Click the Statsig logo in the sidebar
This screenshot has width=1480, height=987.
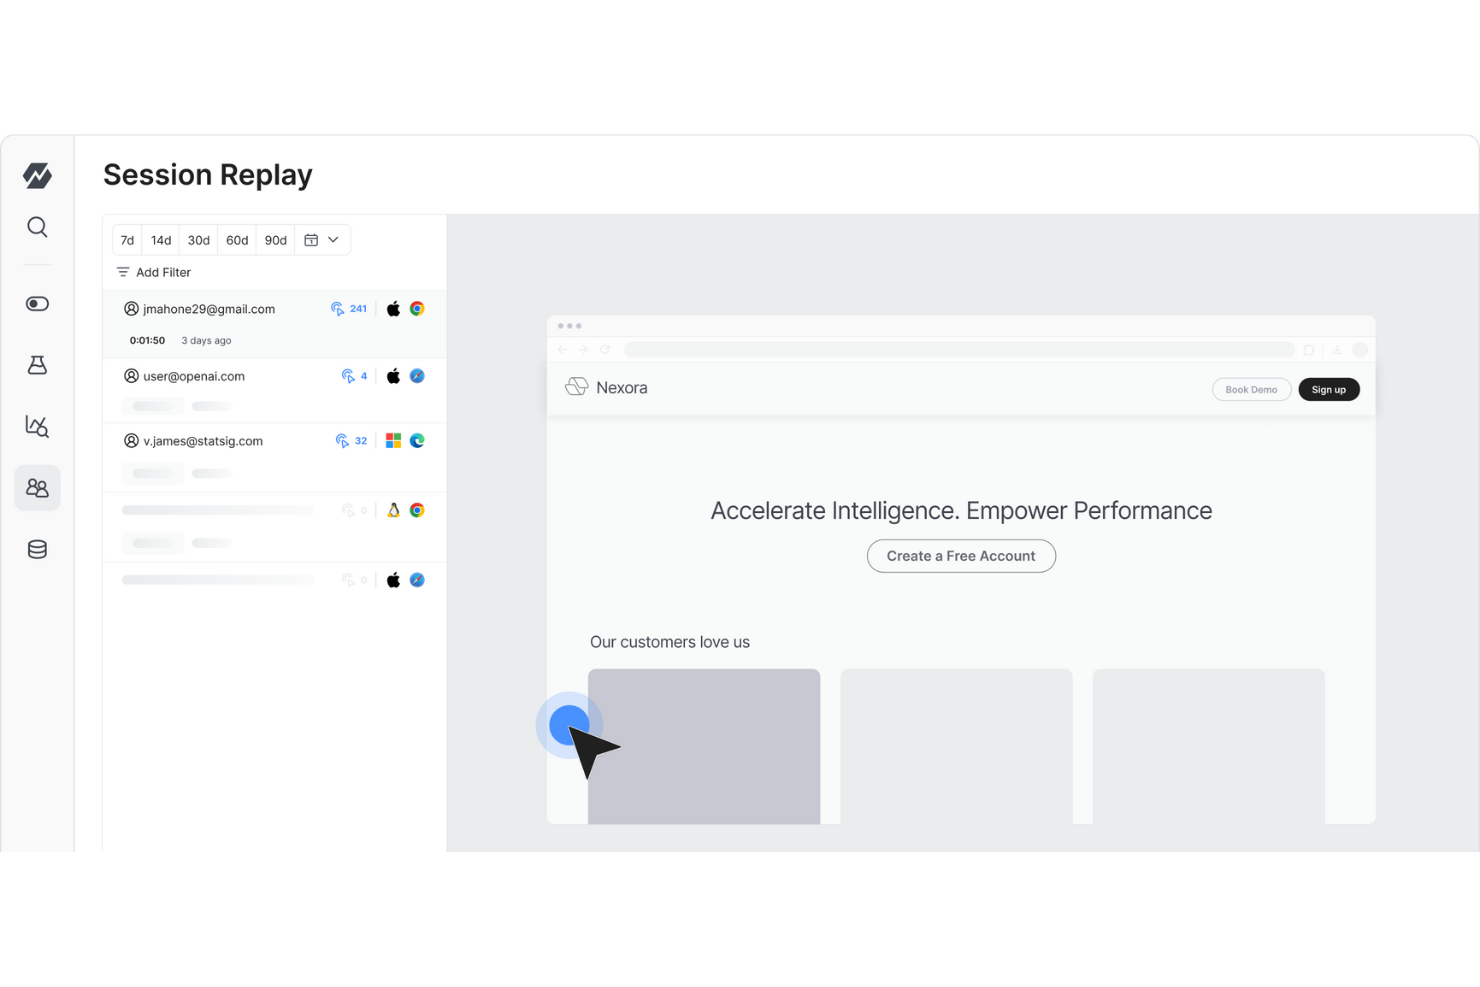pos(37,176)
